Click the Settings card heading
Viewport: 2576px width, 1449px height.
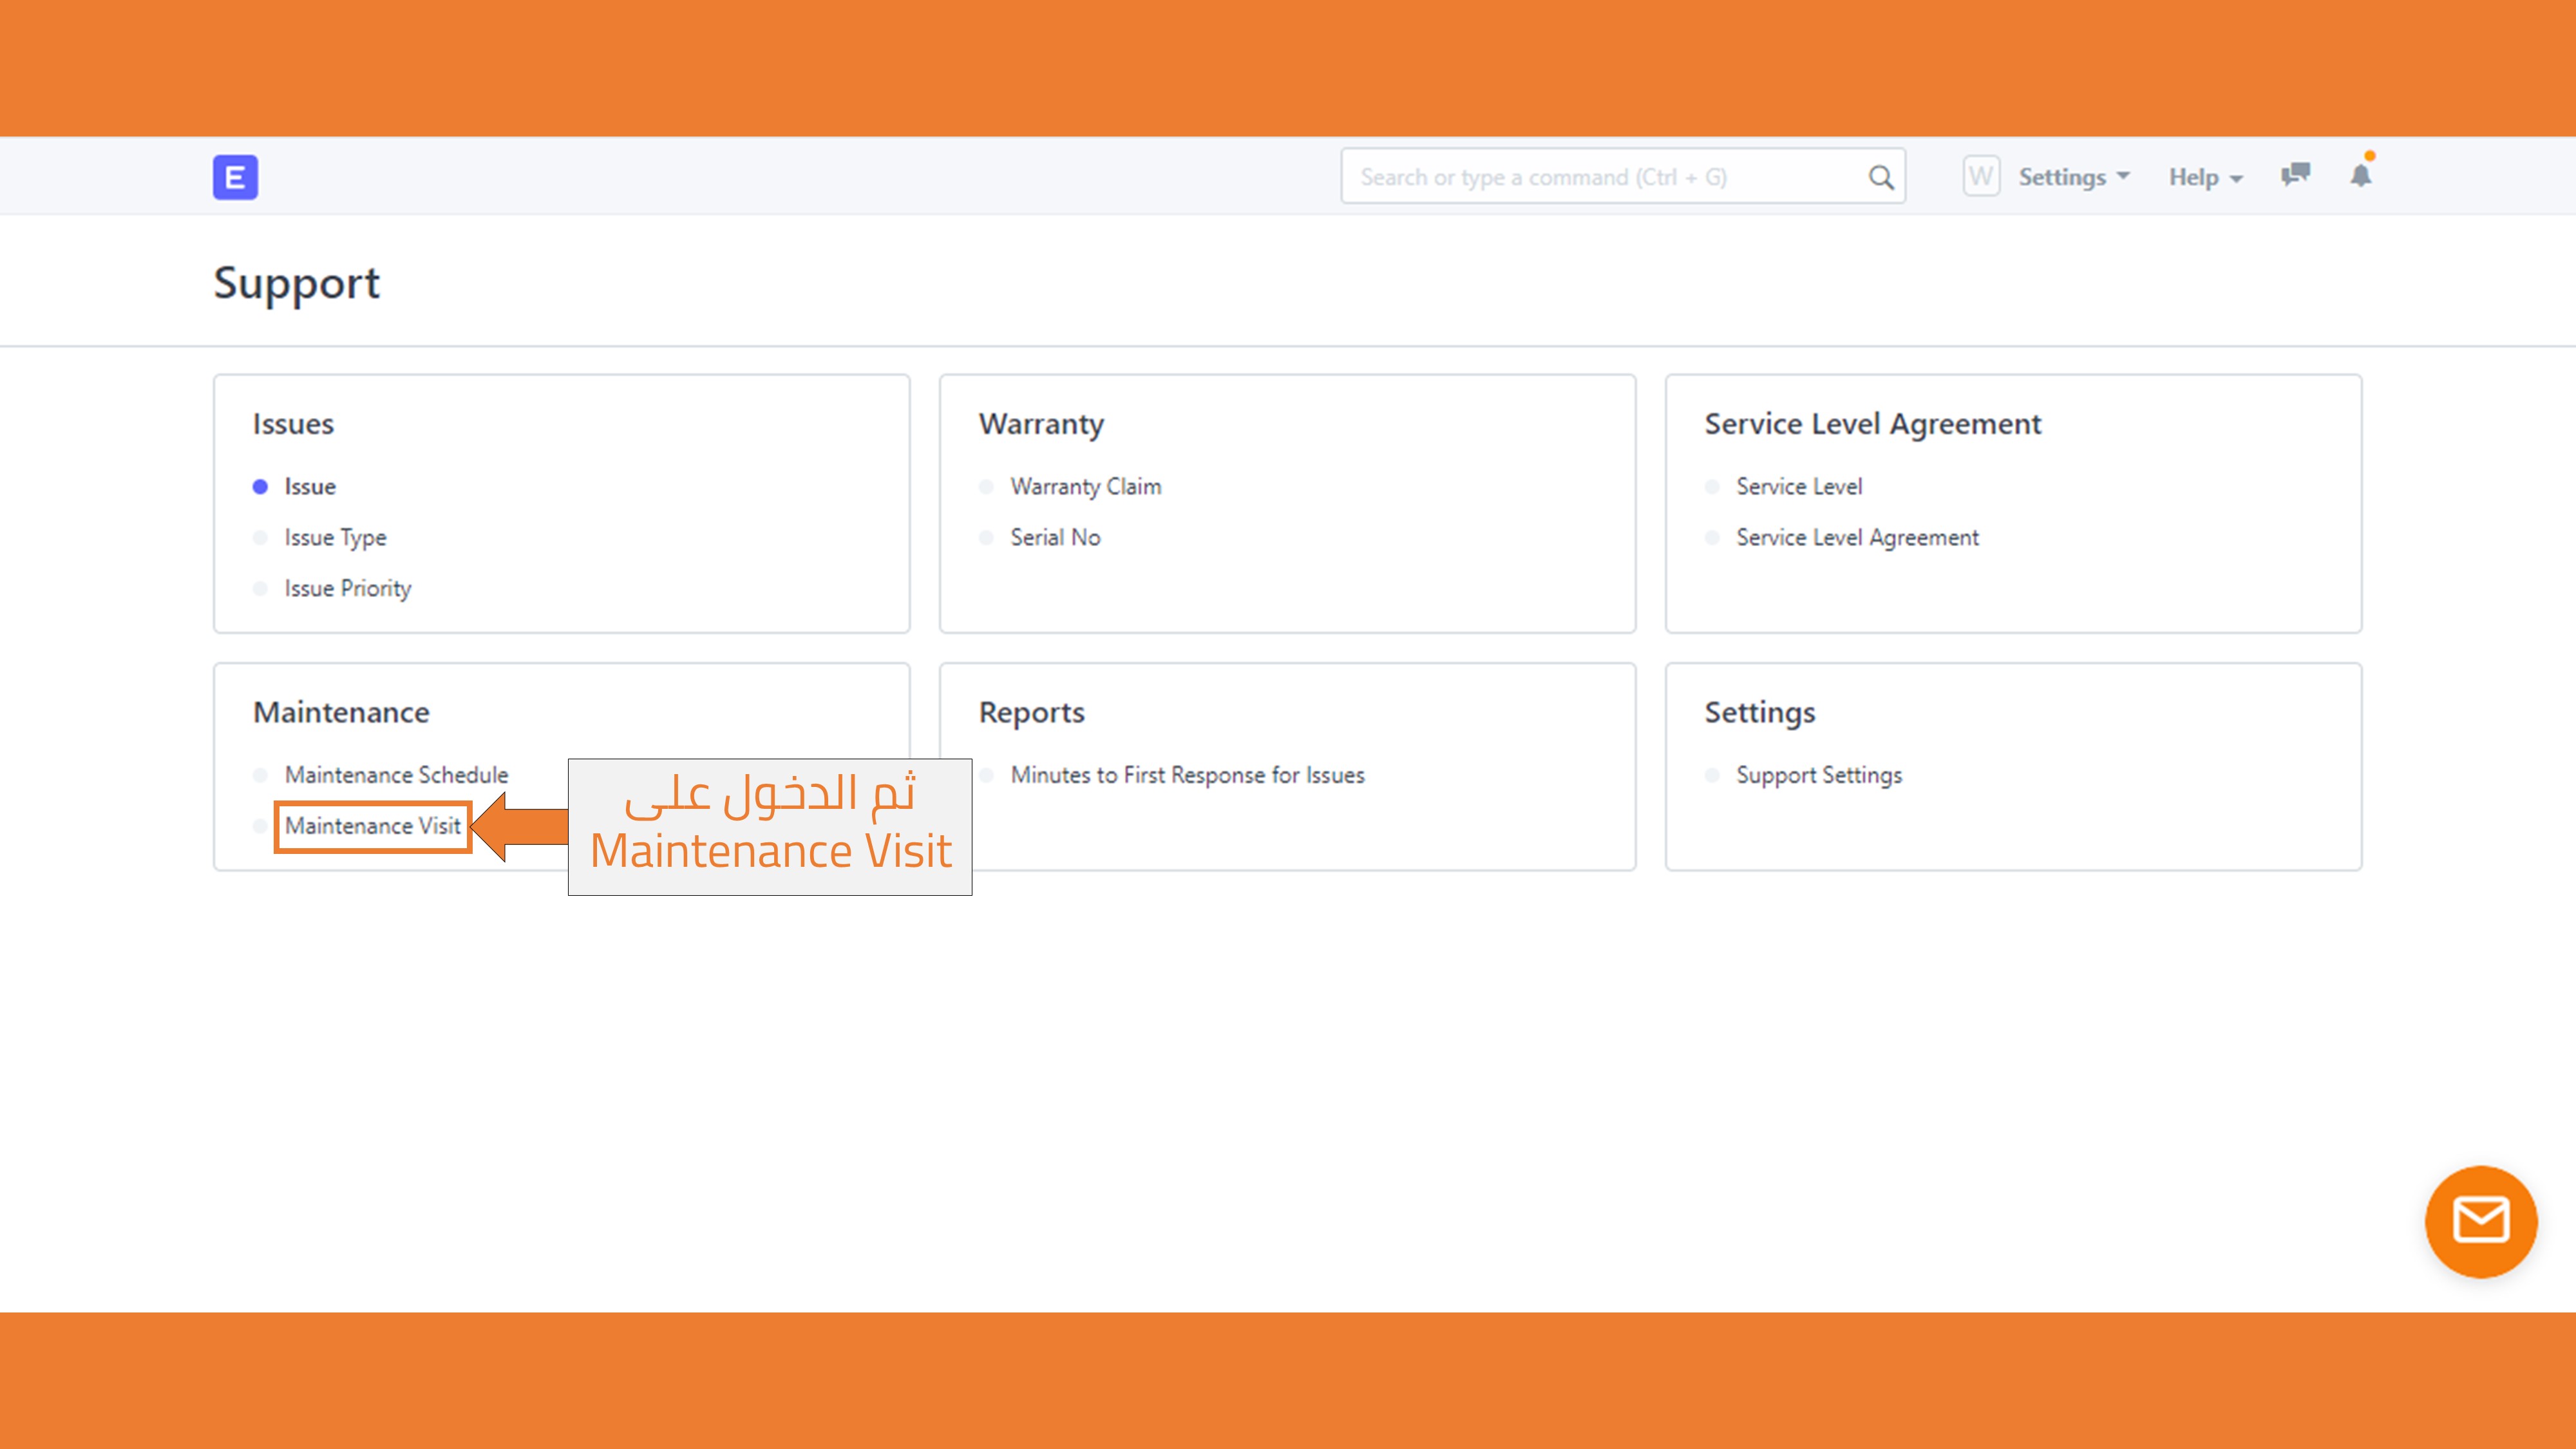pyautogui.click(x=1759, y=714)
